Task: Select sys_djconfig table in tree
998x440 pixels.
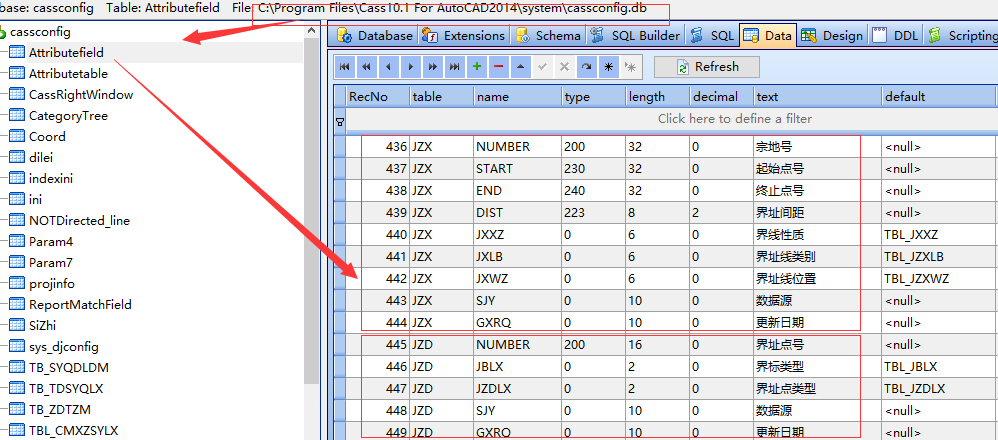Action: pyautogui.click(x=64, y=347)
